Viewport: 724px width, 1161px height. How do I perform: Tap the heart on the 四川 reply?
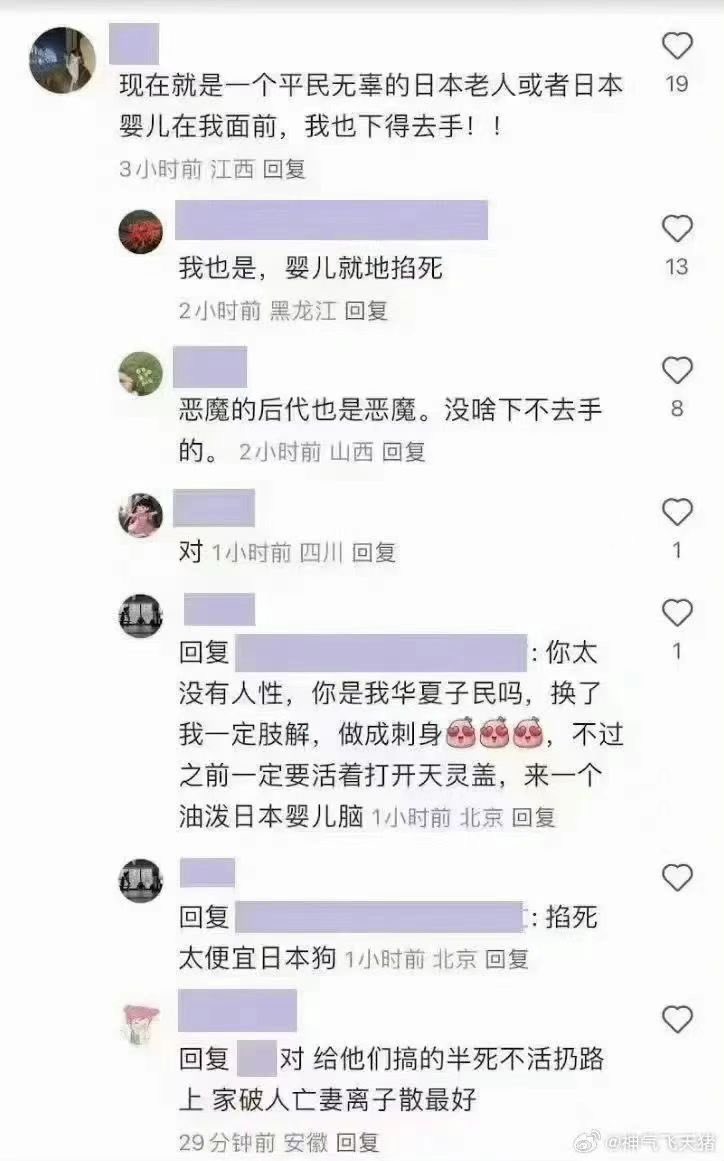[x=677, y=512]
